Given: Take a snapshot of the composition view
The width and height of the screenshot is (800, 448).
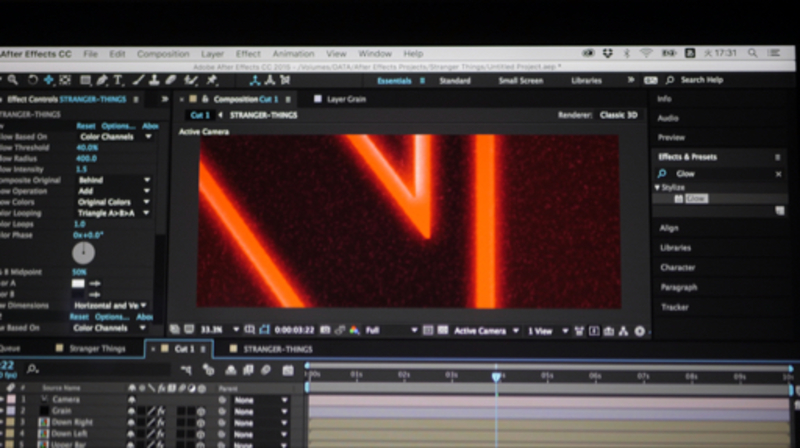Looking at the screenshot, I should pos(325,331).
